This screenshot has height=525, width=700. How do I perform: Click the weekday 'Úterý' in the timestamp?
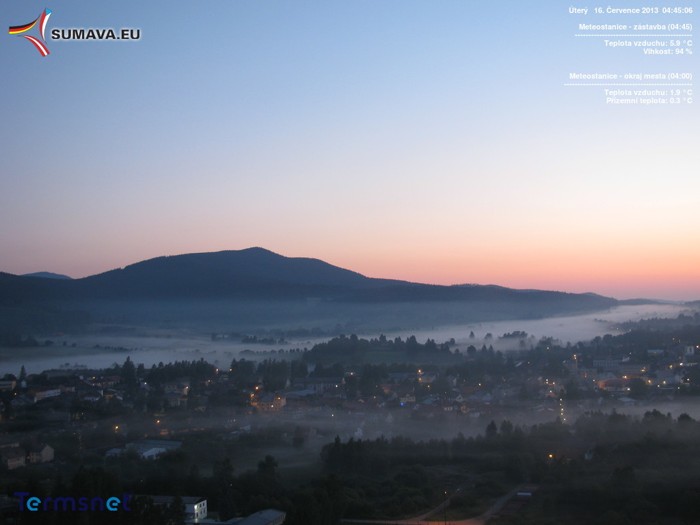click(x=578, y=10)
